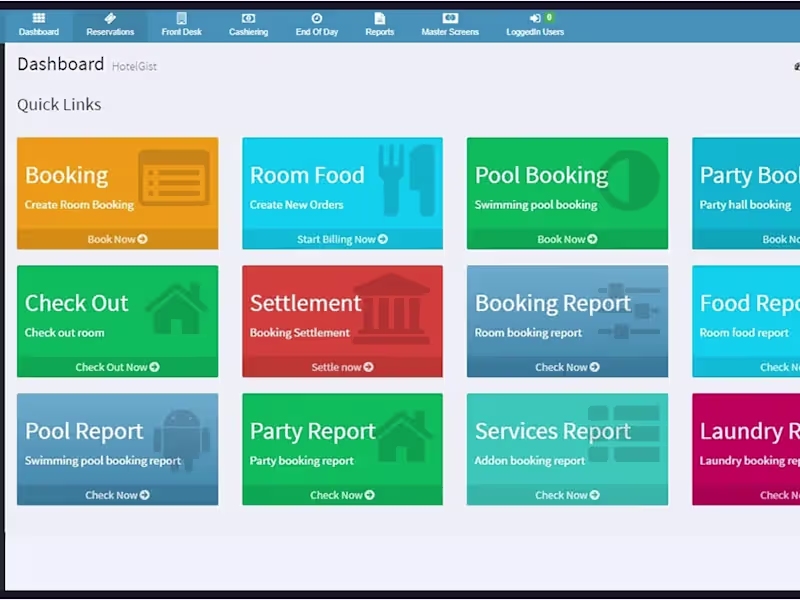Open the Reservations menu label
800x600 pixels.
(x=110, y=32)
